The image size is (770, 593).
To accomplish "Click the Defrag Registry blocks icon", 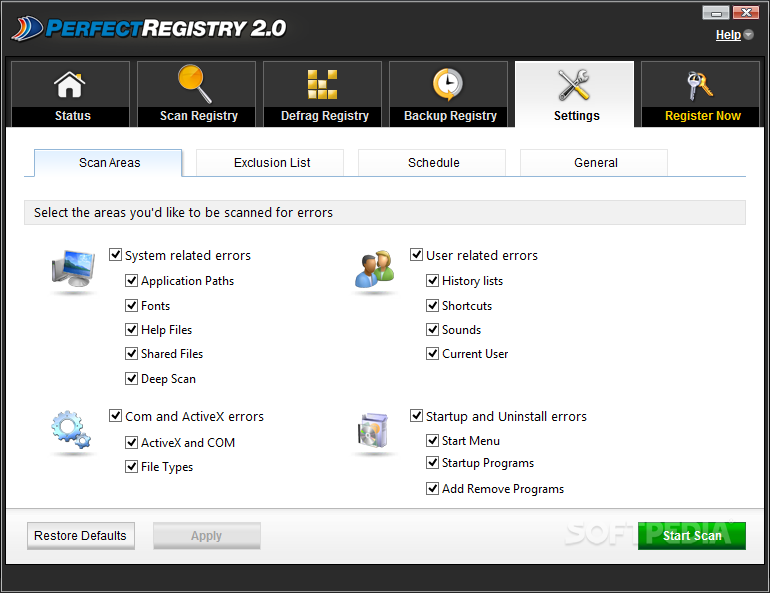I will (322, 84).
